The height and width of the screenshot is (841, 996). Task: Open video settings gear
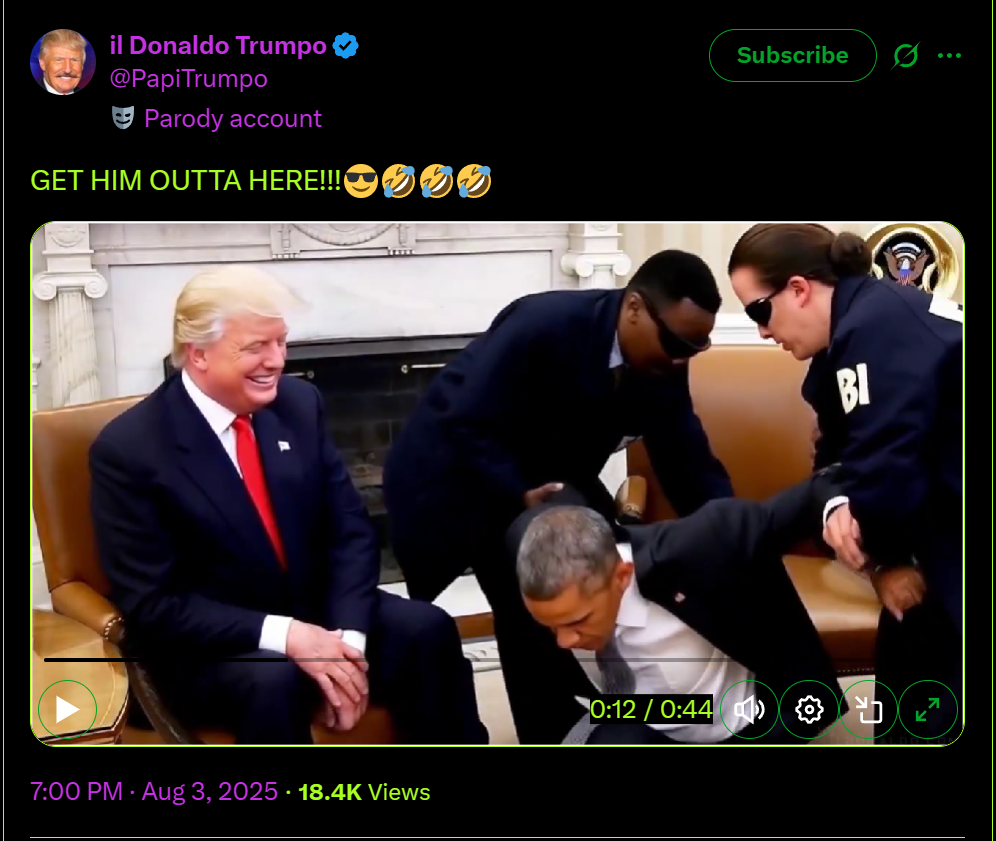[x=809, y=709]
